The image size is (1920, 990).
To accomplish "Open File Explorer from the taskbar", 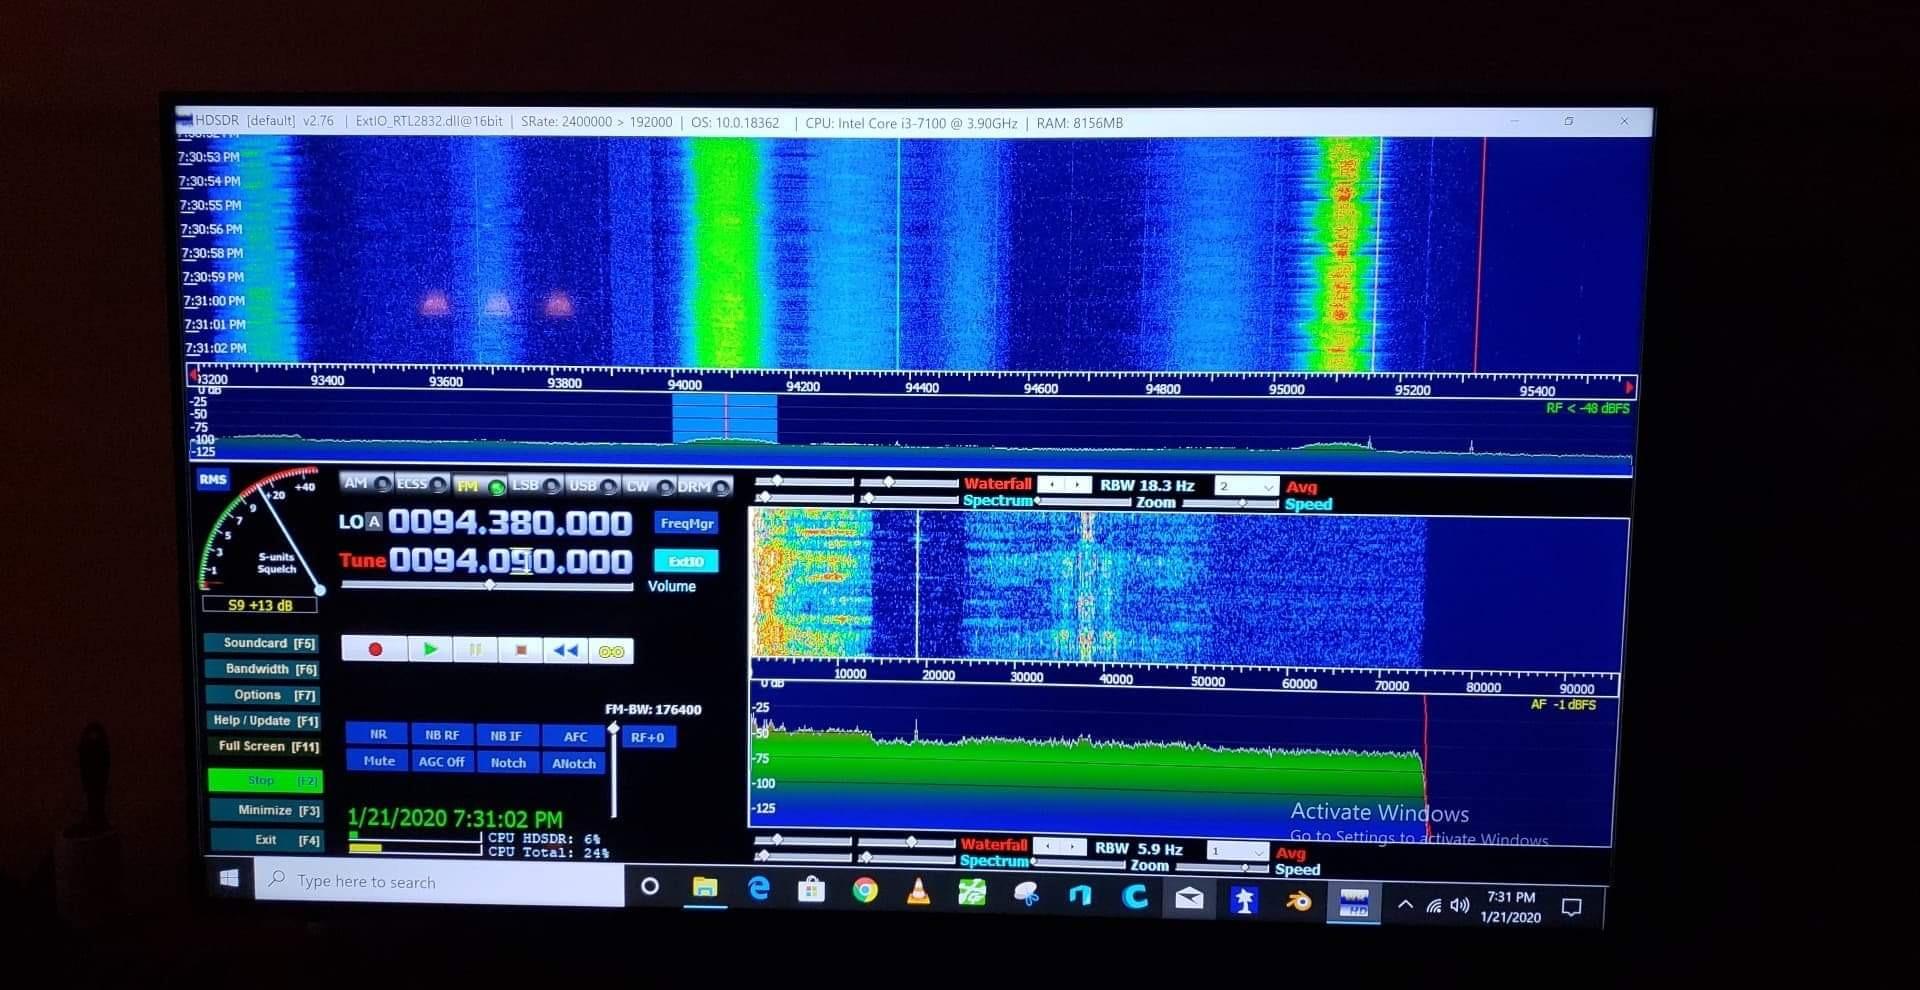I will [705, 887].
